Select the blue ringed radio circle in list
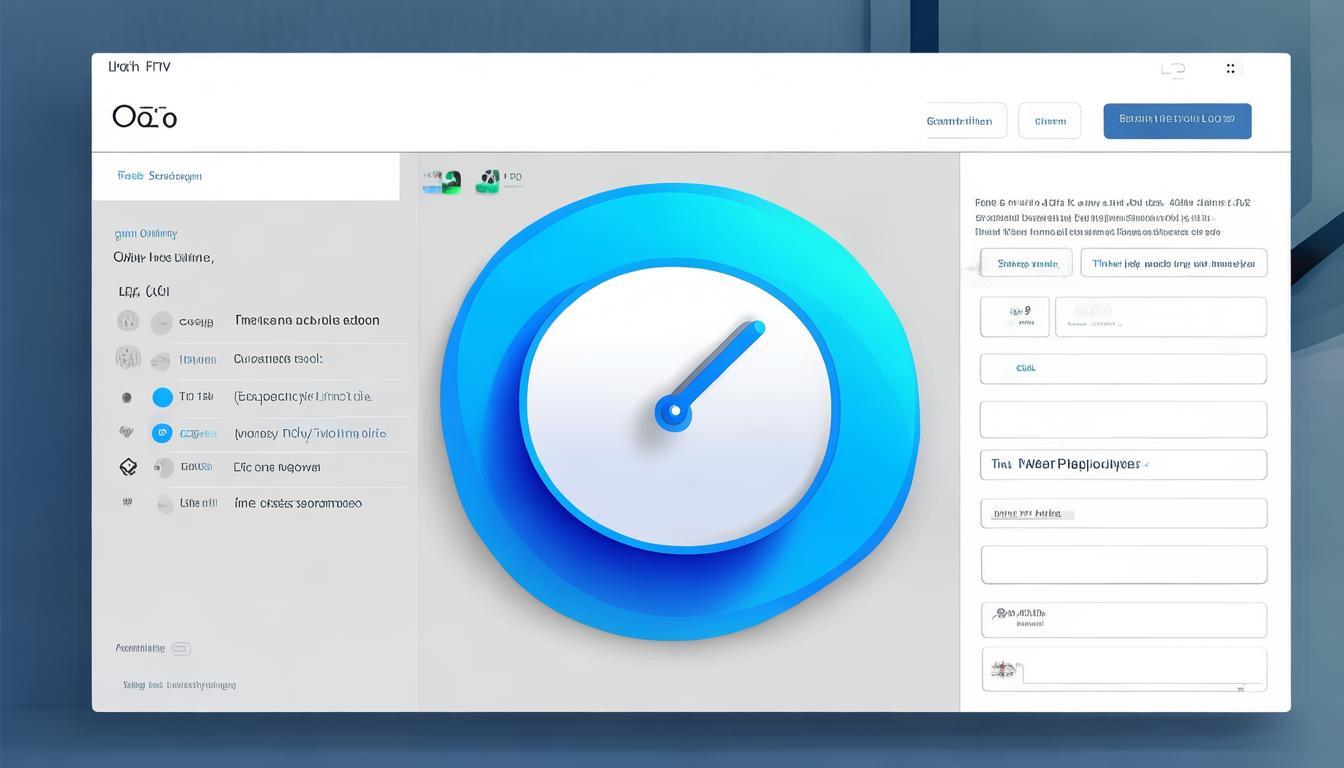The width and height of the screenshot is (1344, 768). [162, 433]
